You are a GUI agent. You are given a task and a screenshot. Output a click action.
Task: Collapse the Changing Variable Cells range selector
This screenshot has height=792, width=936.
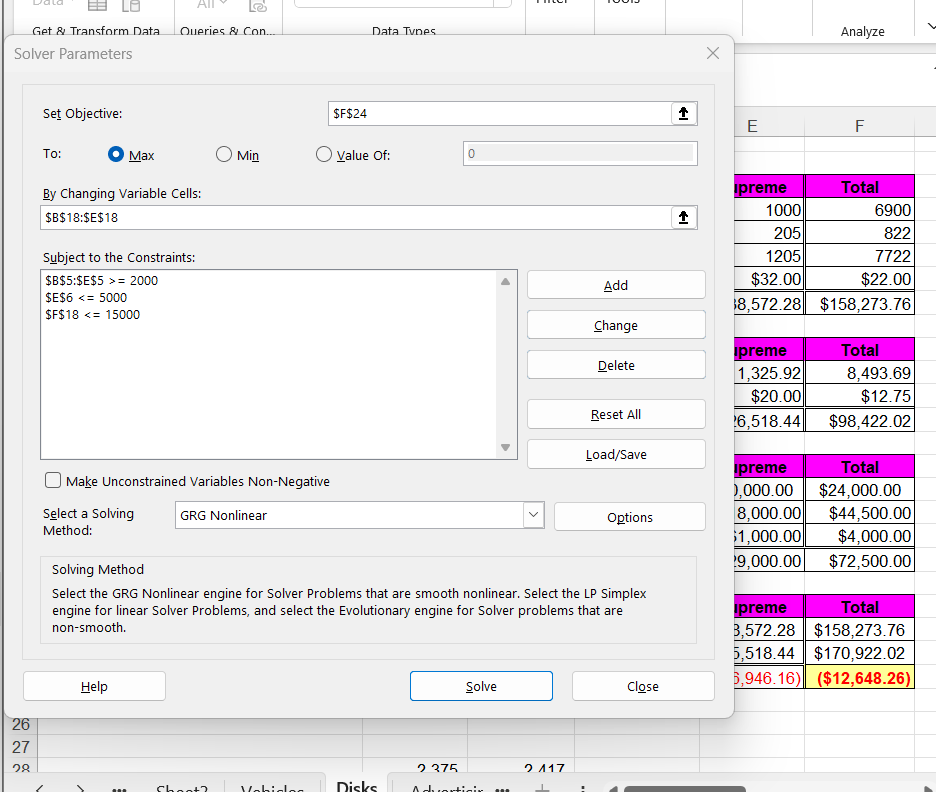tap(683, 217)
